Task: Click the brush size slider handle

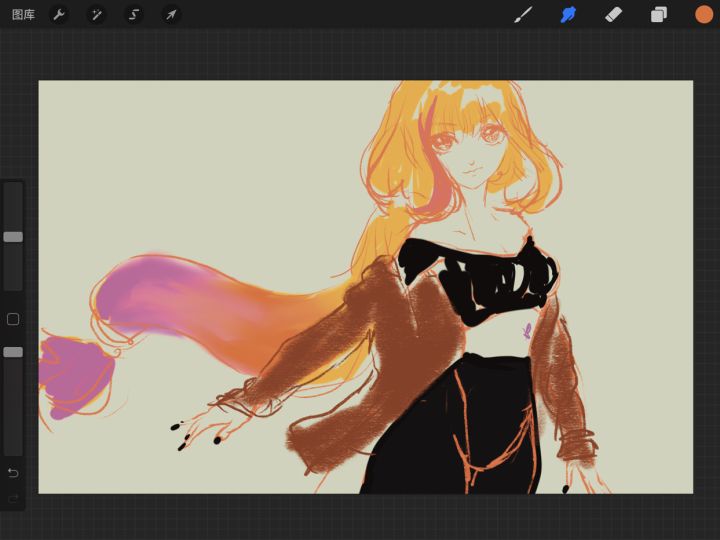Action: tap(13, 237)
